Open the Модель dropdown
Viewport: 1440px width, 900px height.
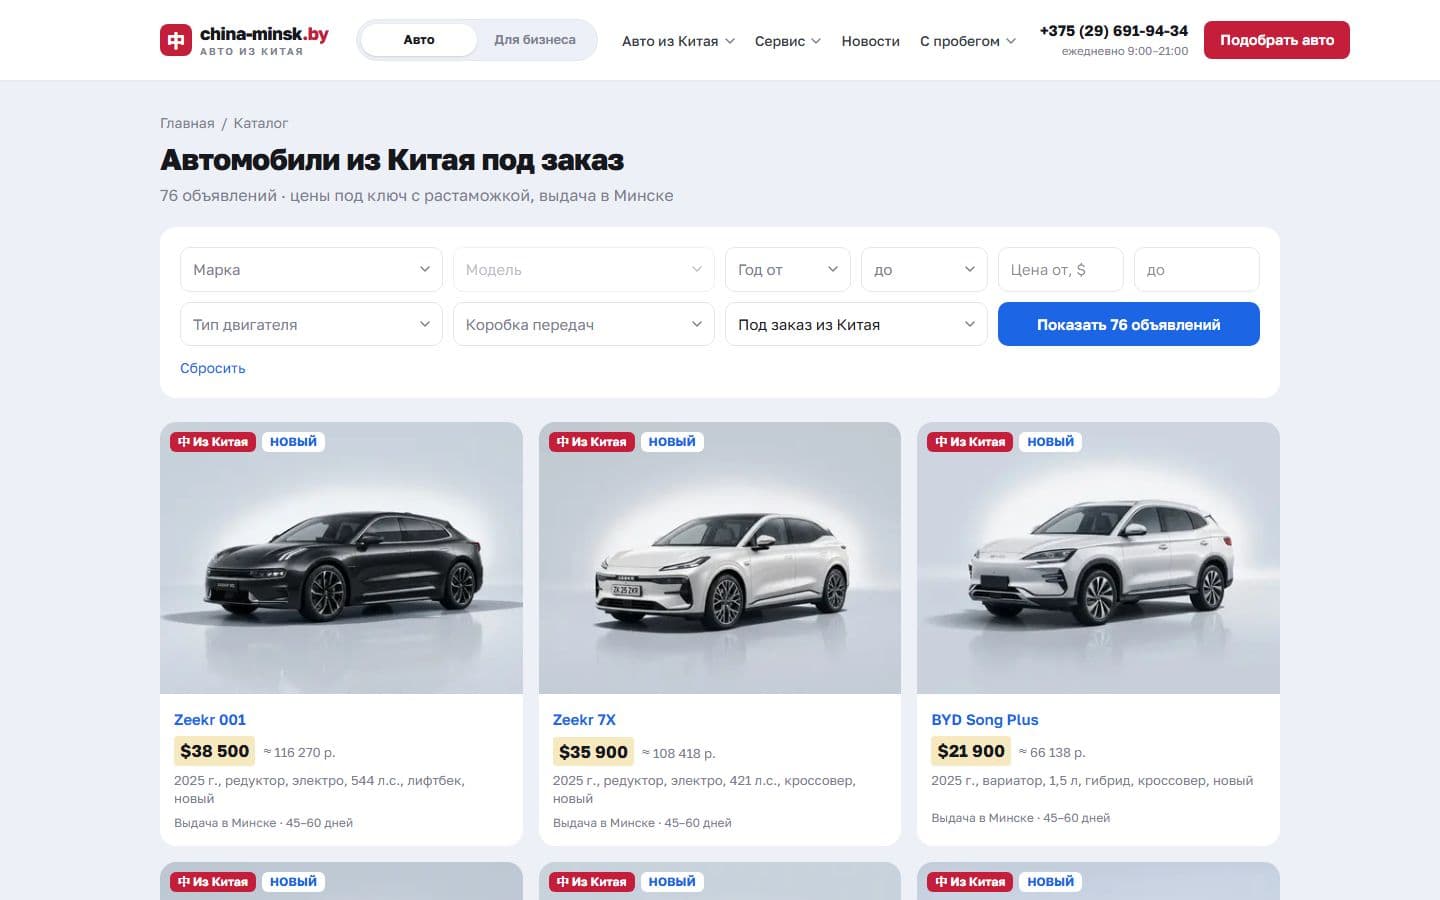coord(584,269)
